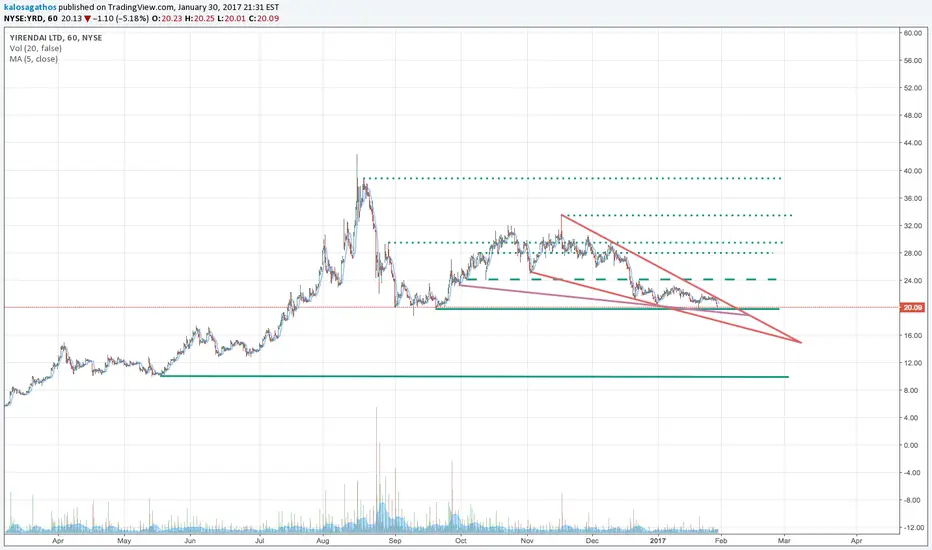Screen dimensions: 932x550
Task: Select the purple trendline starting in October
Action: pos(603,300)
